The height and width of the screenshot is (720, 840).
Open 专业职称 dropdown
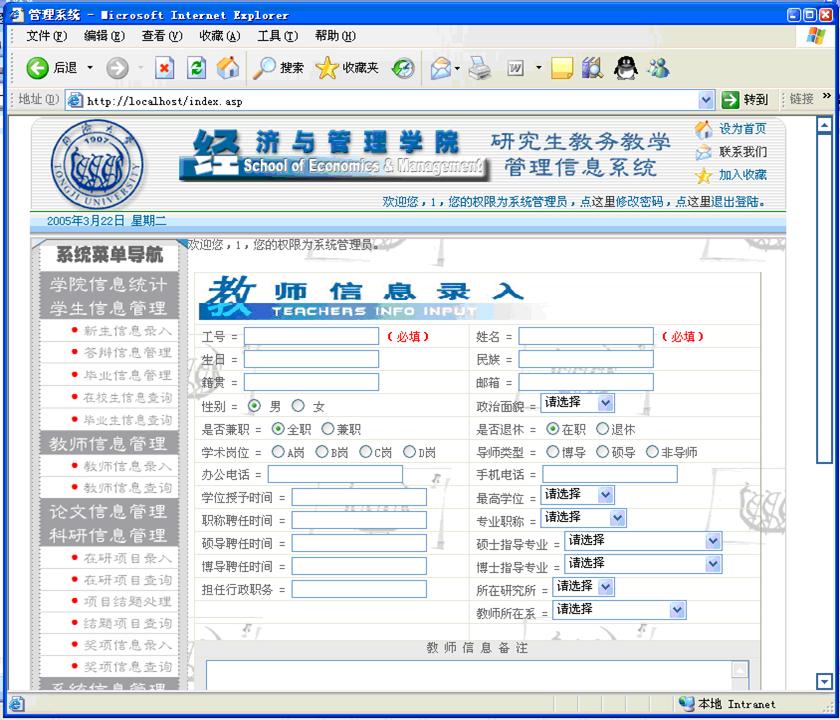coord(583,518)
